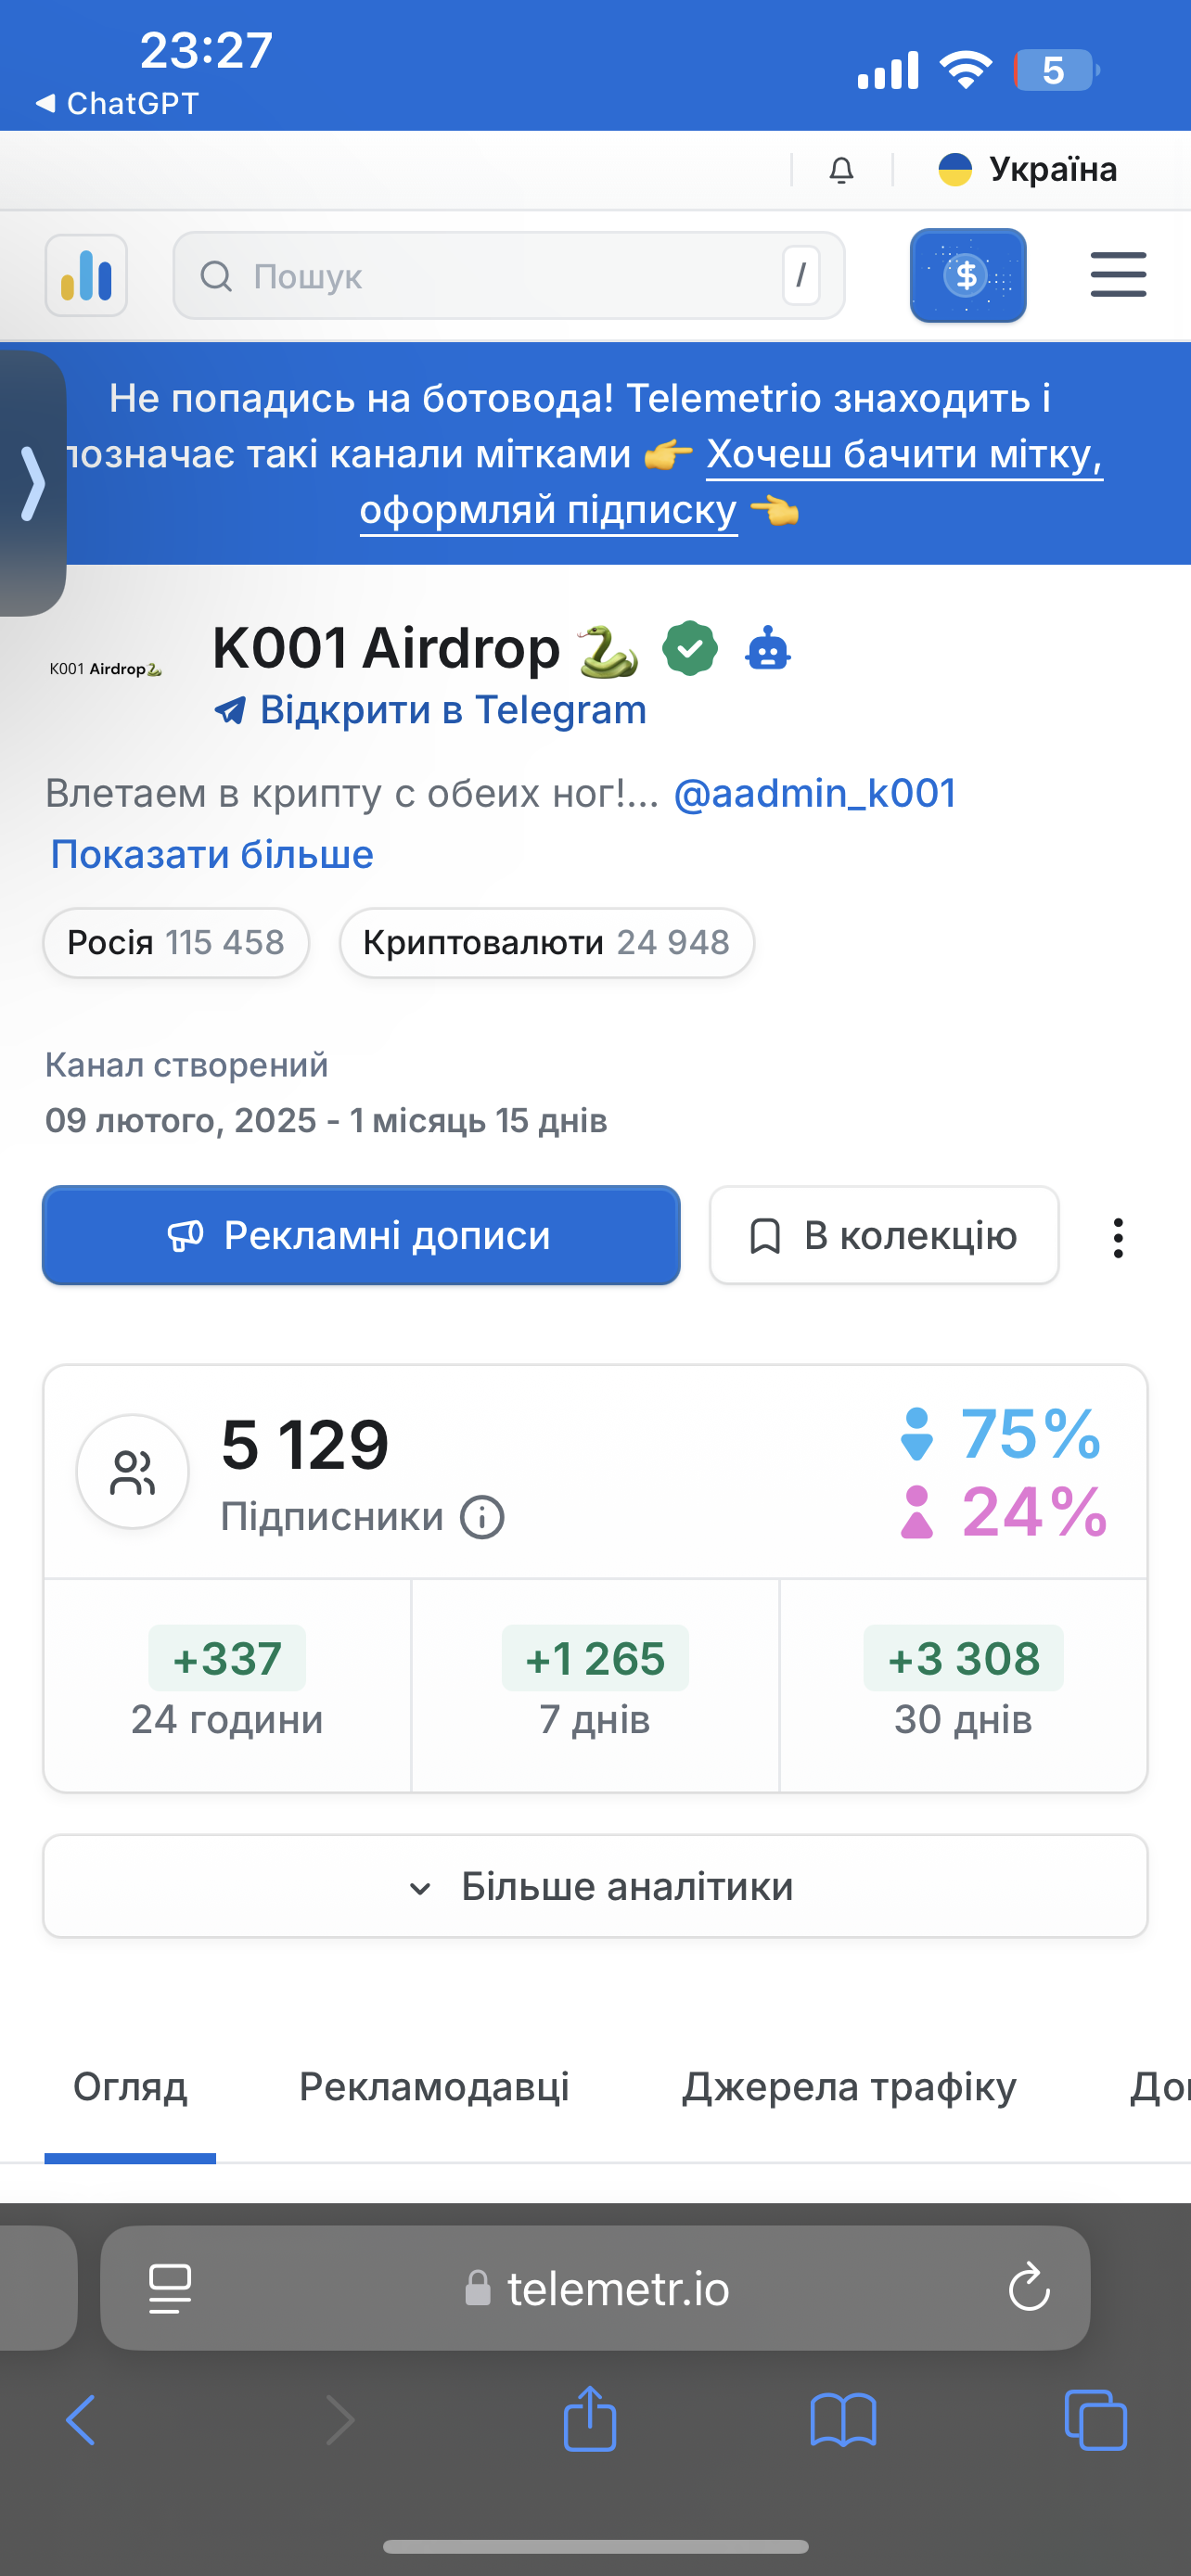This screenshot has width=1191, height=2576.
Task: Click Показати більше link
Action: [212, 854]
